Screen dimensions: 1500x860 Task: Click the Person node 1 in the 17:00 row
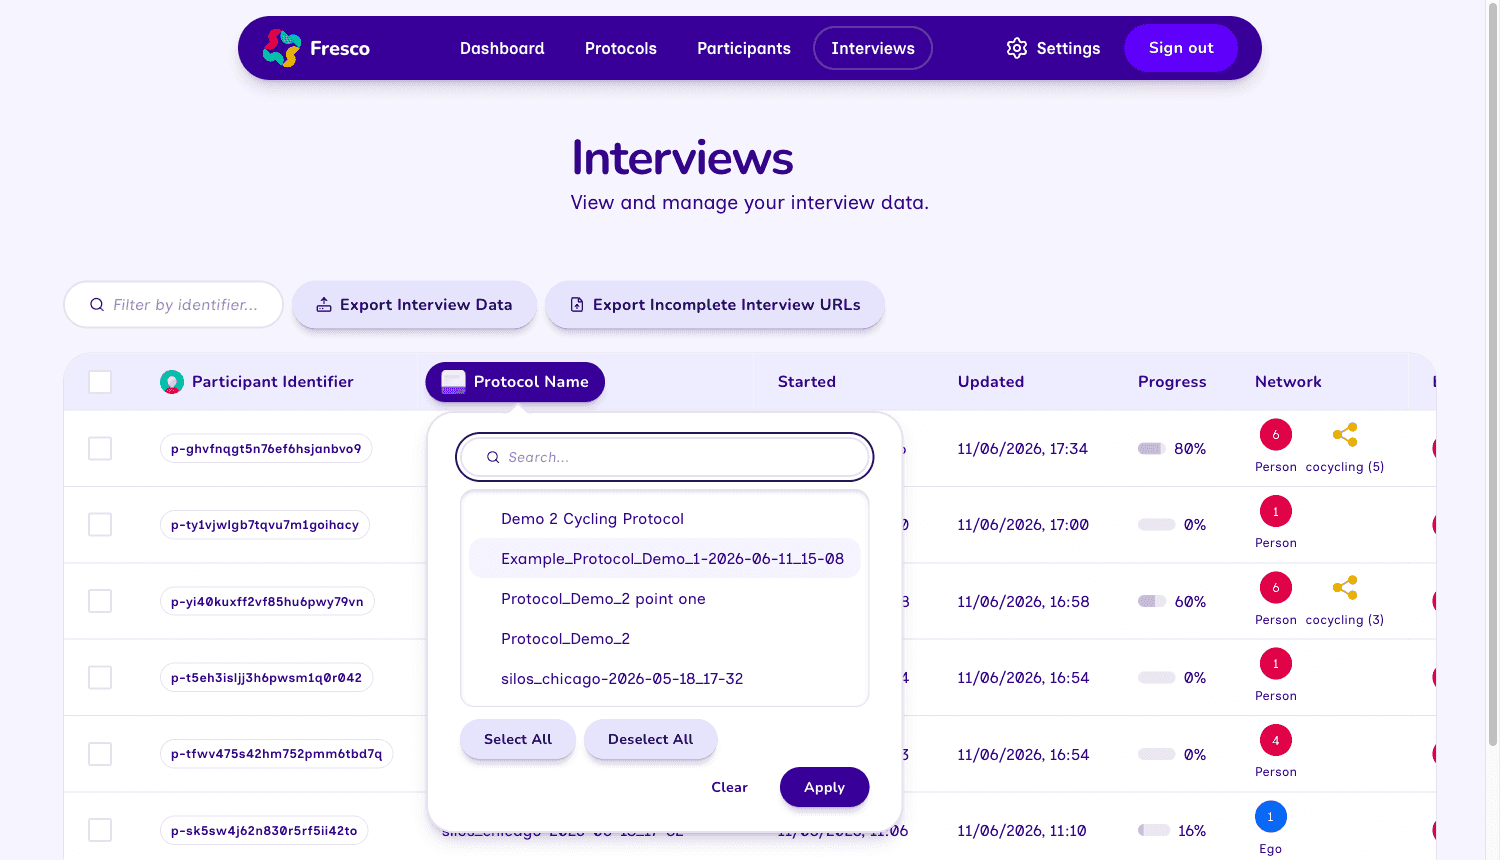click(x=1276, y=511)
